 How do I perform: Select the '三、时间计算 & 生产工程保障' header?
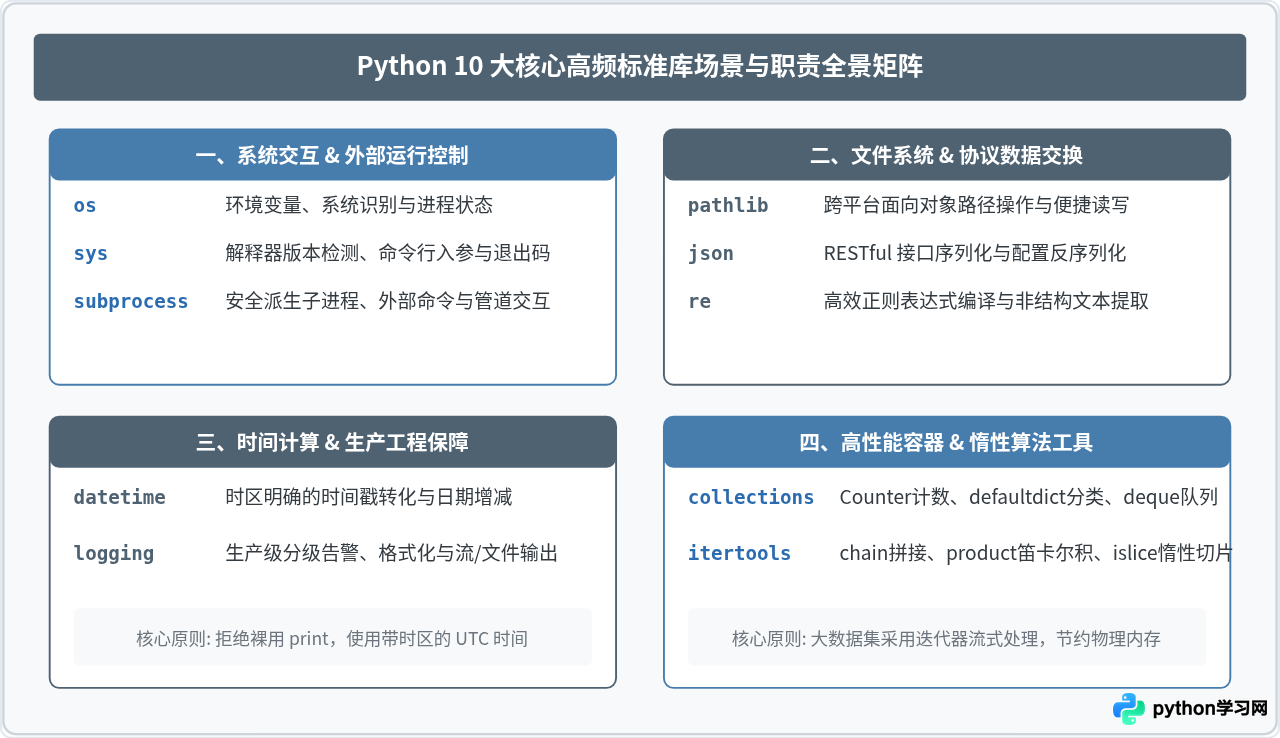[x=333, y=442]
